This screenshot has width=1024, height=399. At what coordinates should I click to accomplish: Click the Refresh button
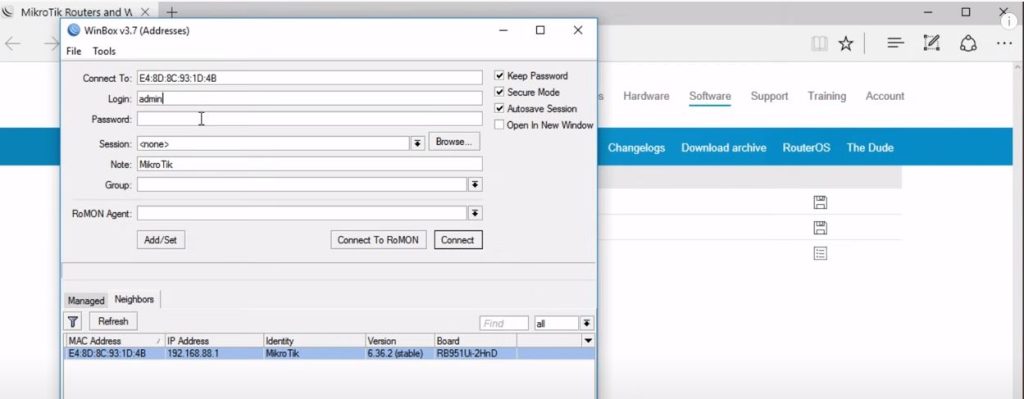tap(113, 321)
